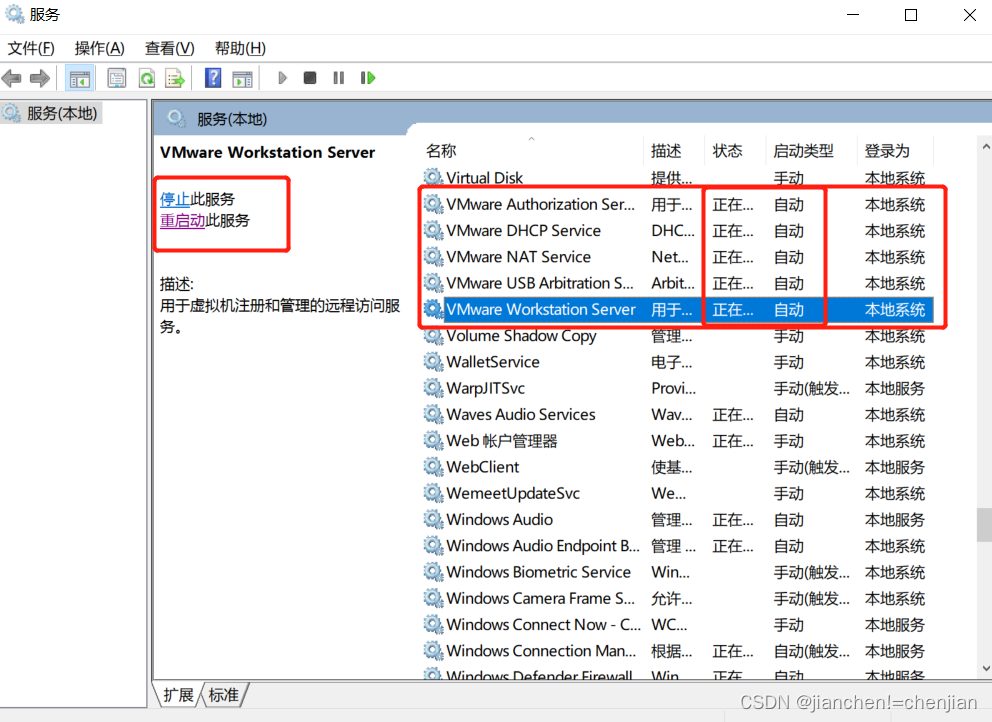Click the Forward arrow toolbar icon

pyautogui.click(x=39, y=78)
